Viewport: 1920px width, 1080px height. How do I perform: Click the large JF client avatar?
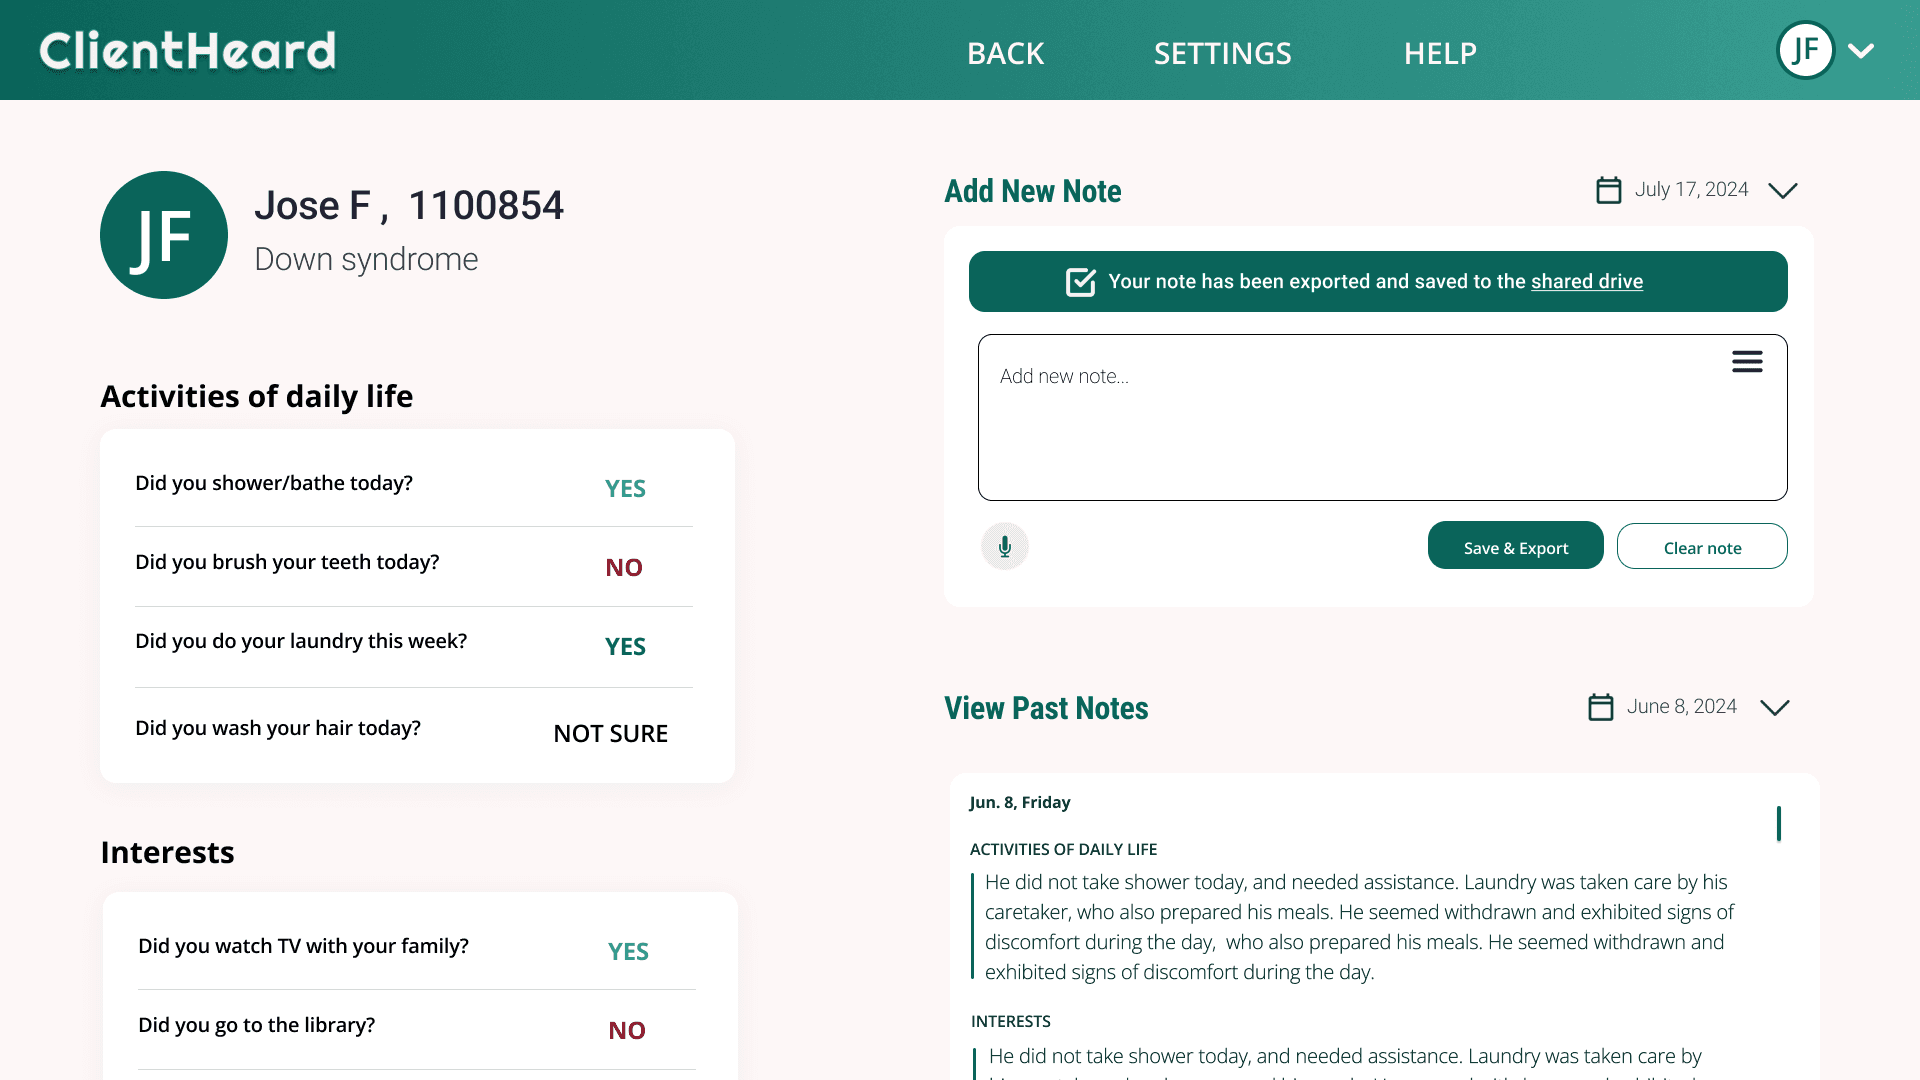click(x=164, y=235)
